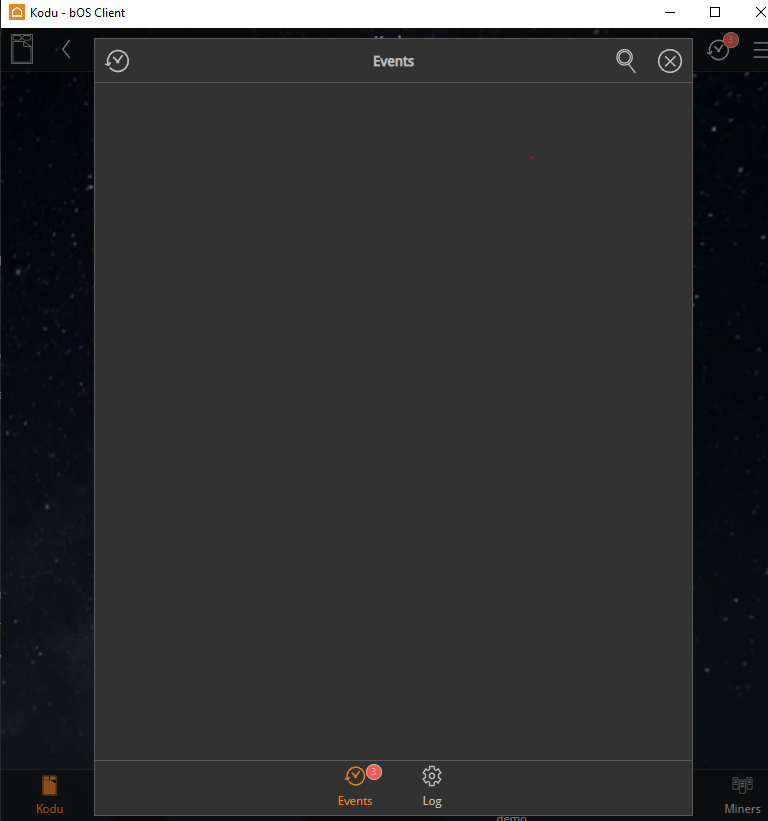Click the history clock icon in Events header
This screenshot has width=768, height=821.
coord(118,61)
